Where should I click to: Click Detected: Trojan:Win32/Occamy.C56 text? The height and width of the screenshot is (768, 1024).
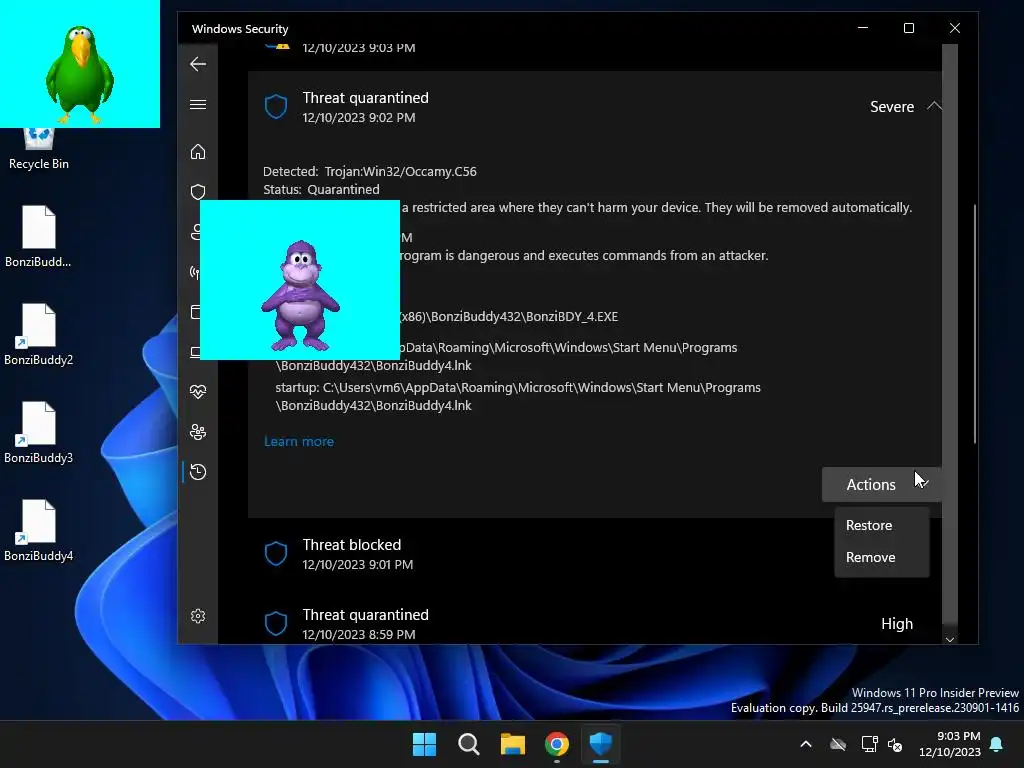pyautogui.click(x=370, y=172)
